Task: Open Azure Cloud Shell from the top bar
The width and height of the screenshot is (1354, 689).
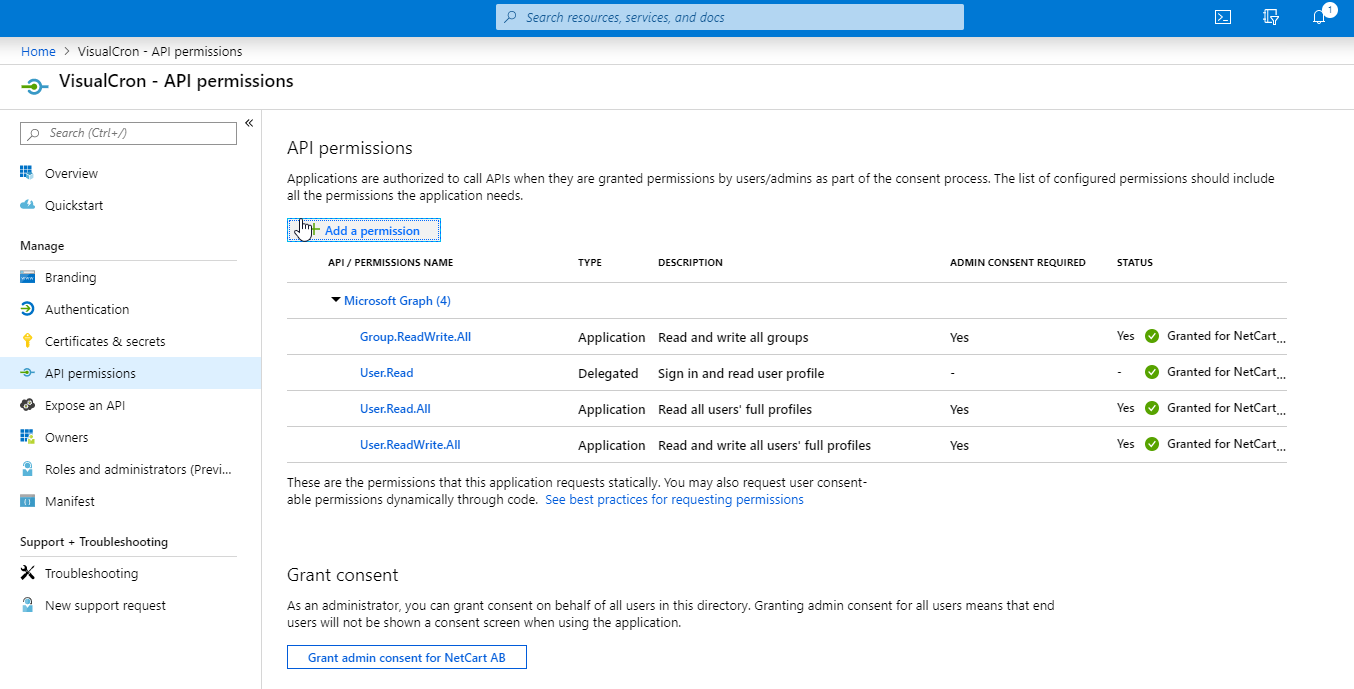Action: (x=1222, y=17)
